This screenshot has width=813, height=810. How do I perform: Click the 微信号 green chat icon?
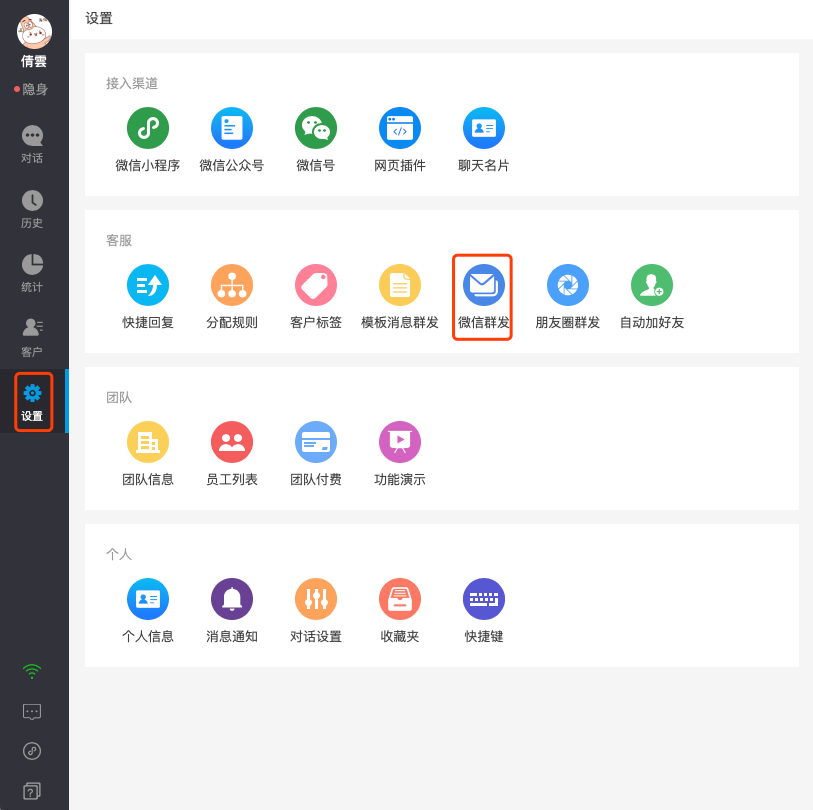pos(316,128)
